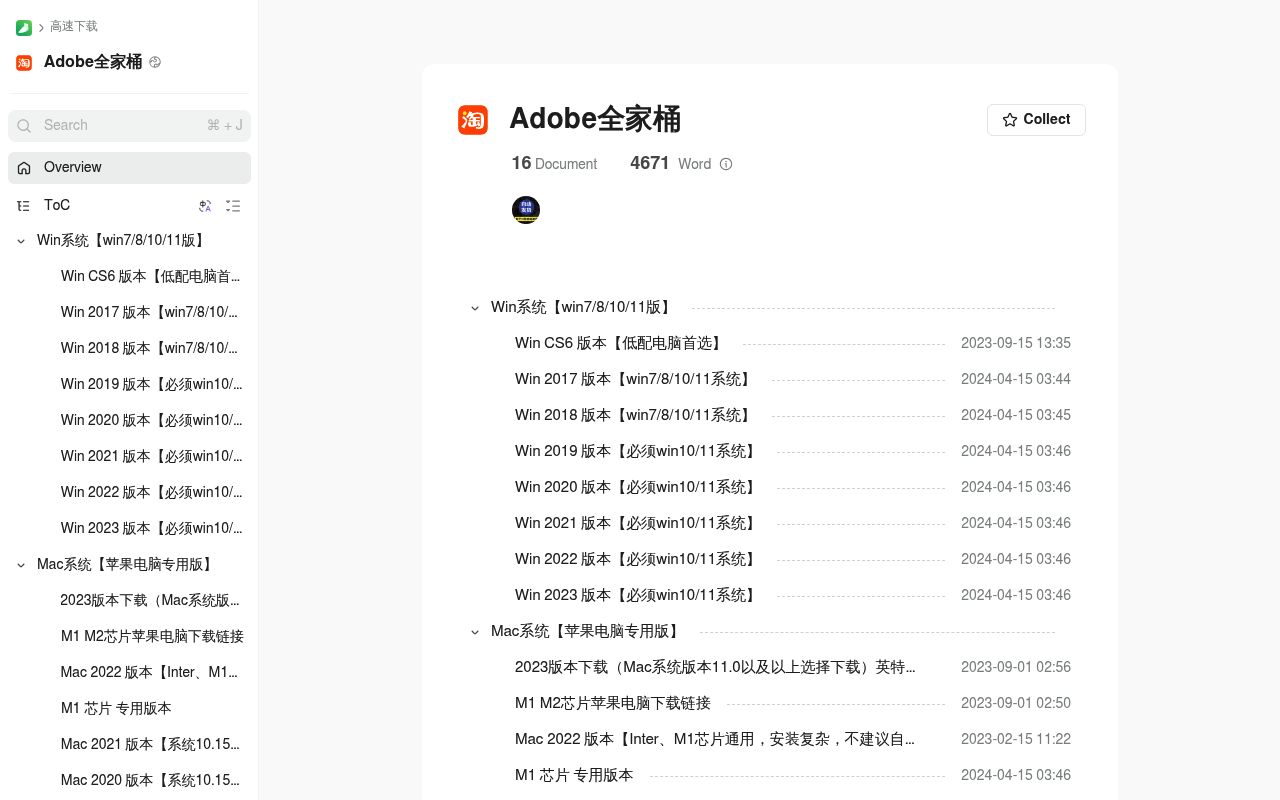Open document Win 2021 版本【必须win10/11系统】

click(637, 523)
